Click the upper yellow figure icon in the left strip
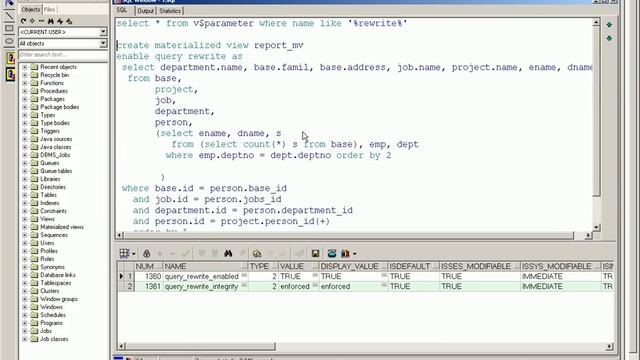The height and width of the screenshot is (360, 640). pos(10,58)
